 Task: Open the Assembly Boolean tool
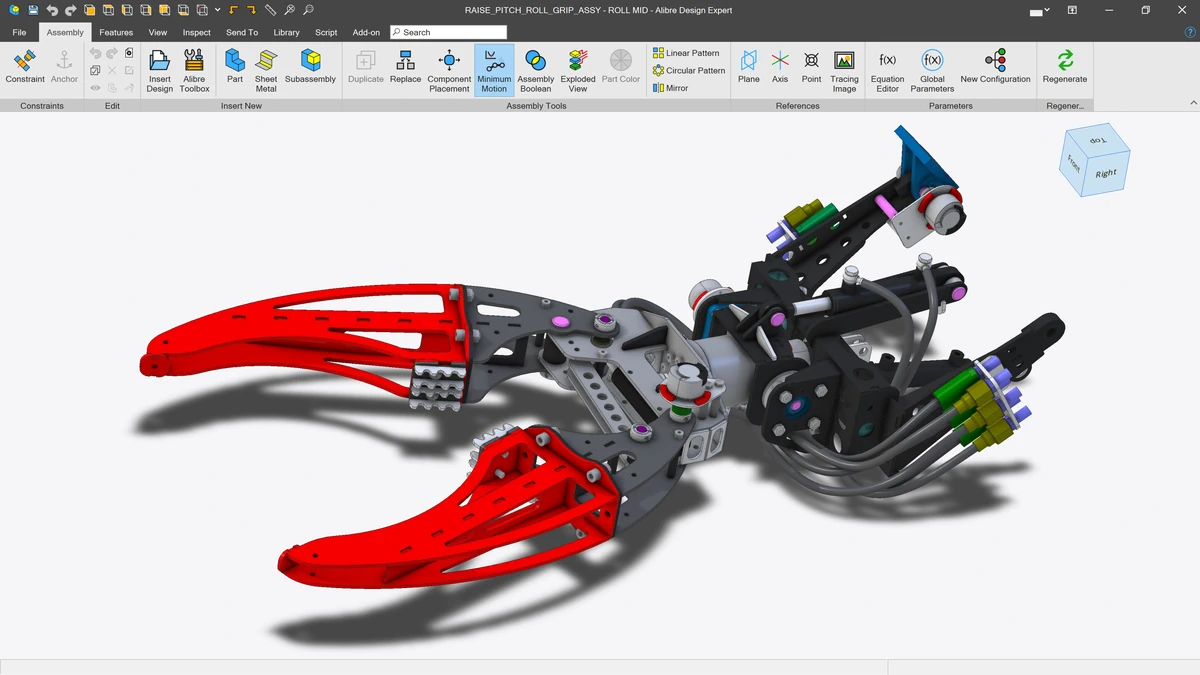coord(536,68)
